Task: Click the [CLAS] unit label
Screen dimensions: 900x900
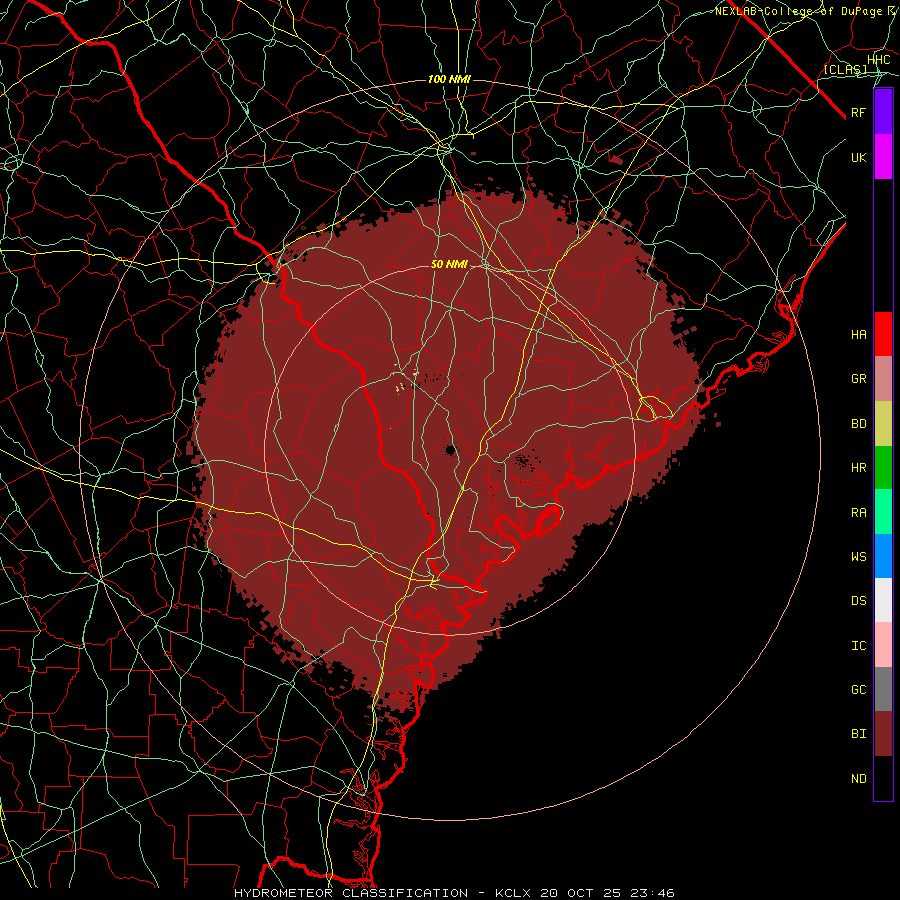Action: pos(845,69)
